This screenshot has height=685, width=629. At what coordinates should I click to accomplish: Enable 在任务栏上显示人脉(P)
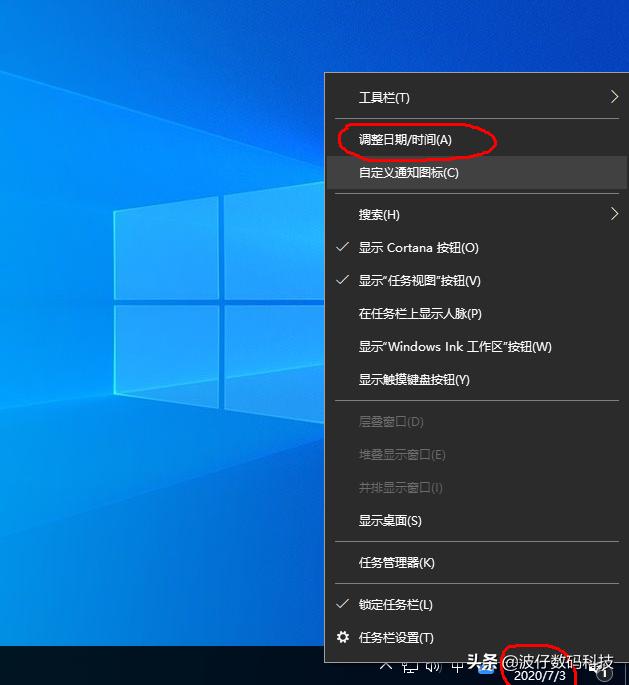pyautogui.click(x=476, y=314)
